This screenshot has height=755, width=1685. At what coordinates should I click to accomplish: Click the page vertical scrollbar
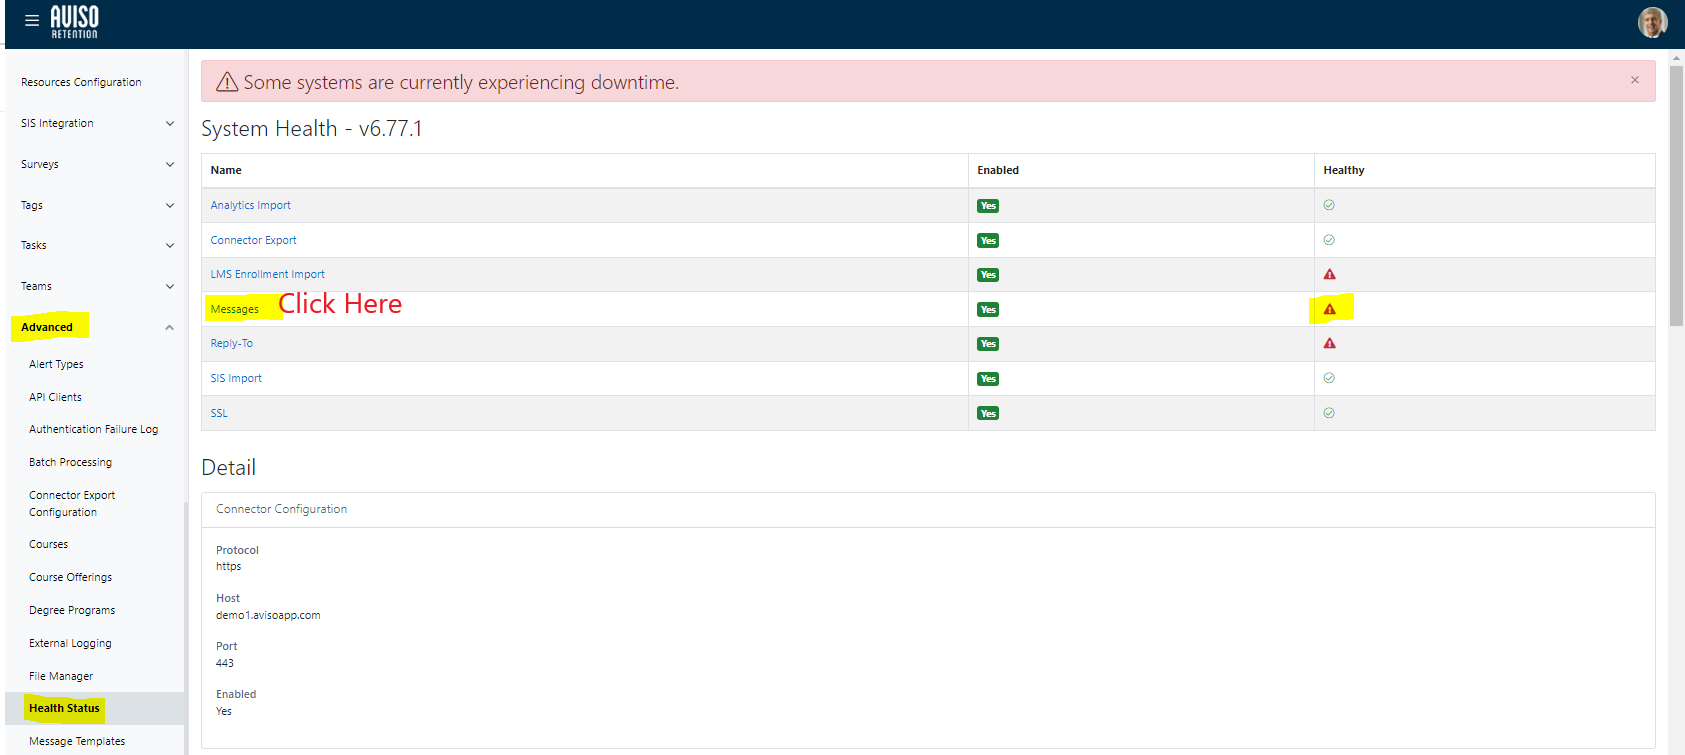pos(1676,195)
